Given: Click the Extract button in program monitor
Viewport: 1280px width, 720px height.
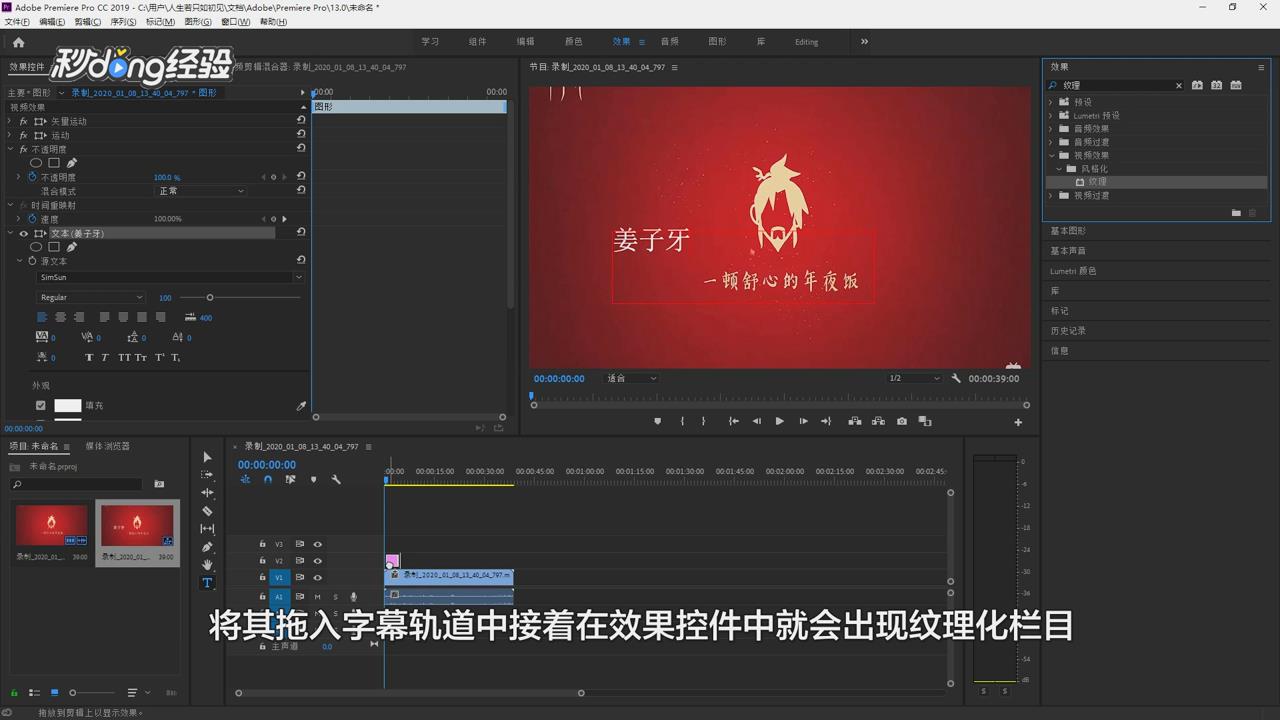Looking at the screenshot, I should click(x=878, y=421).
